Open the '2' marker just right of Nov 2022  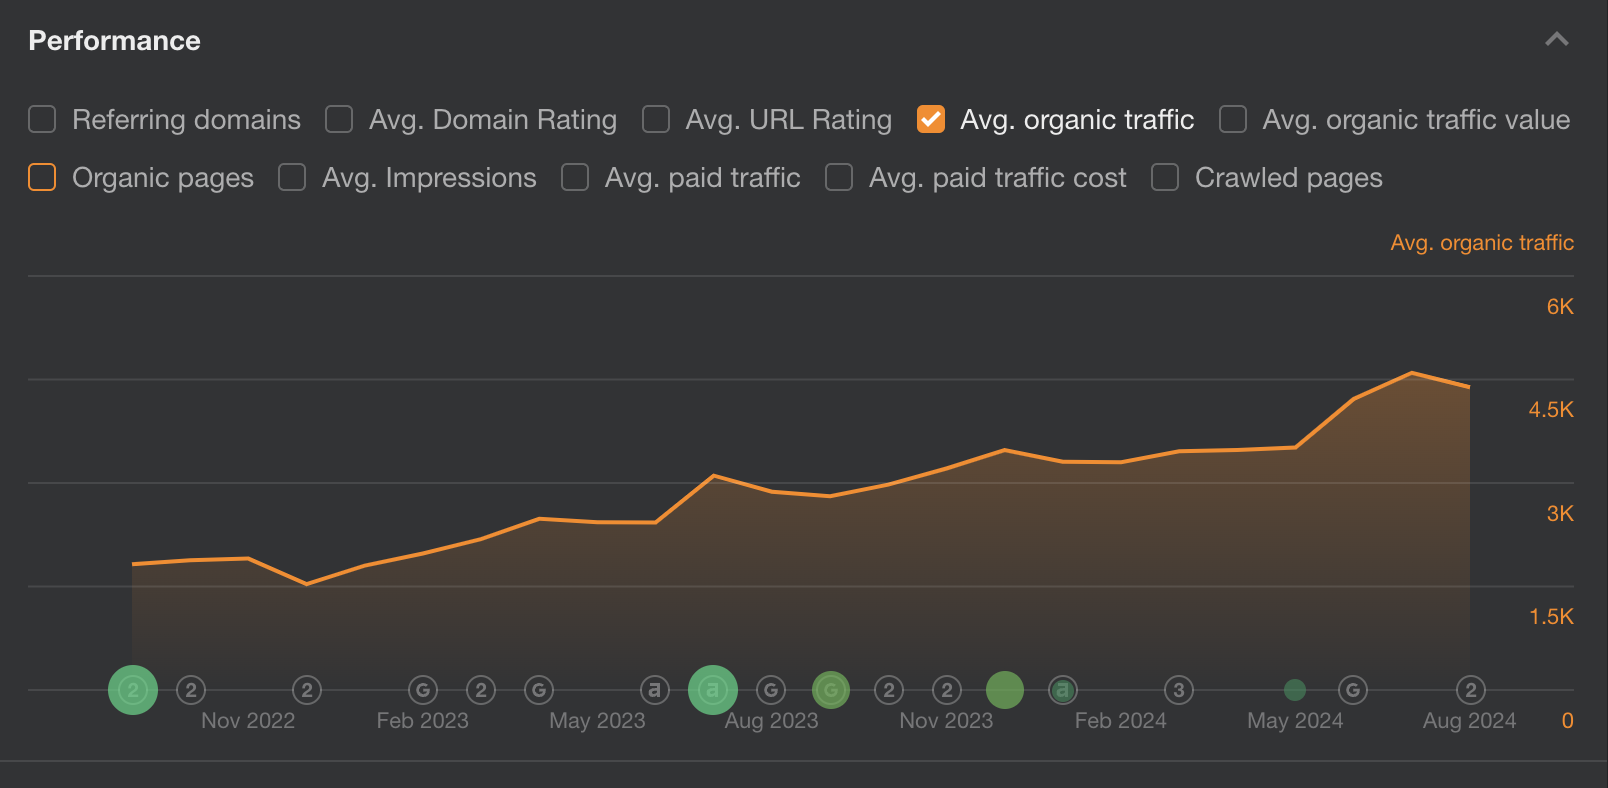pyautogui.click(x=307, y=690)
